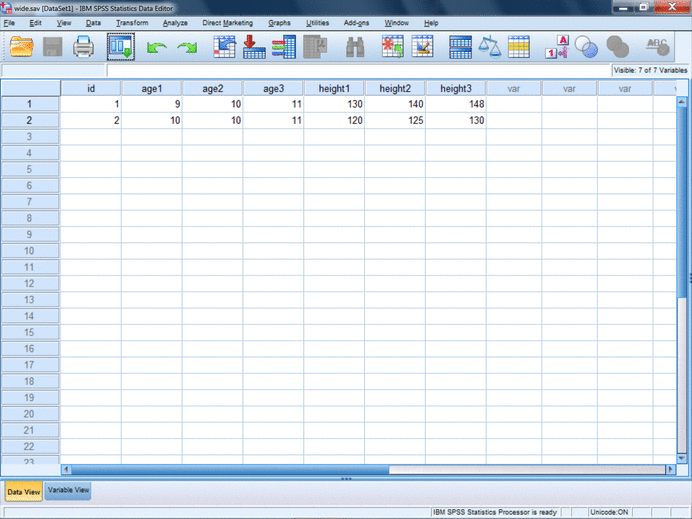692x519 pixels.
Task: Select the id column header
Action: [91, 88]
